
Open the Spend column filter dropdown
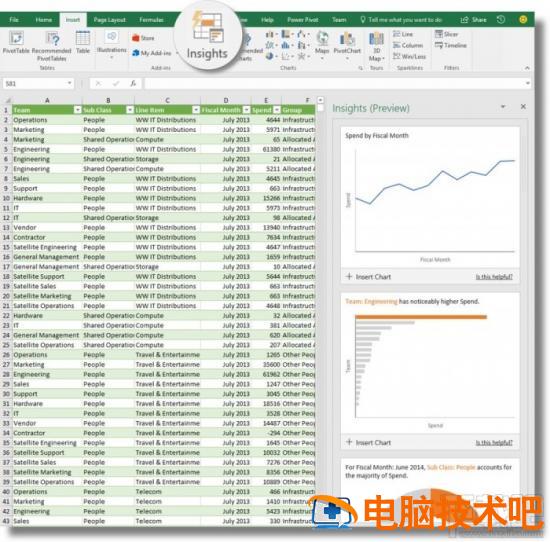tap(277, 110)
